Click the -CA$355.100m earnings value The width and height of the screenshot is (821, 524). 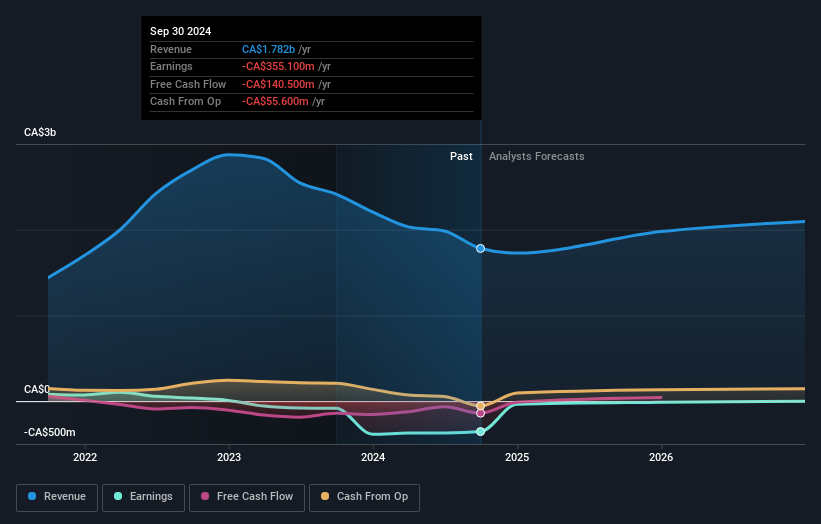(x=278, y=66)
